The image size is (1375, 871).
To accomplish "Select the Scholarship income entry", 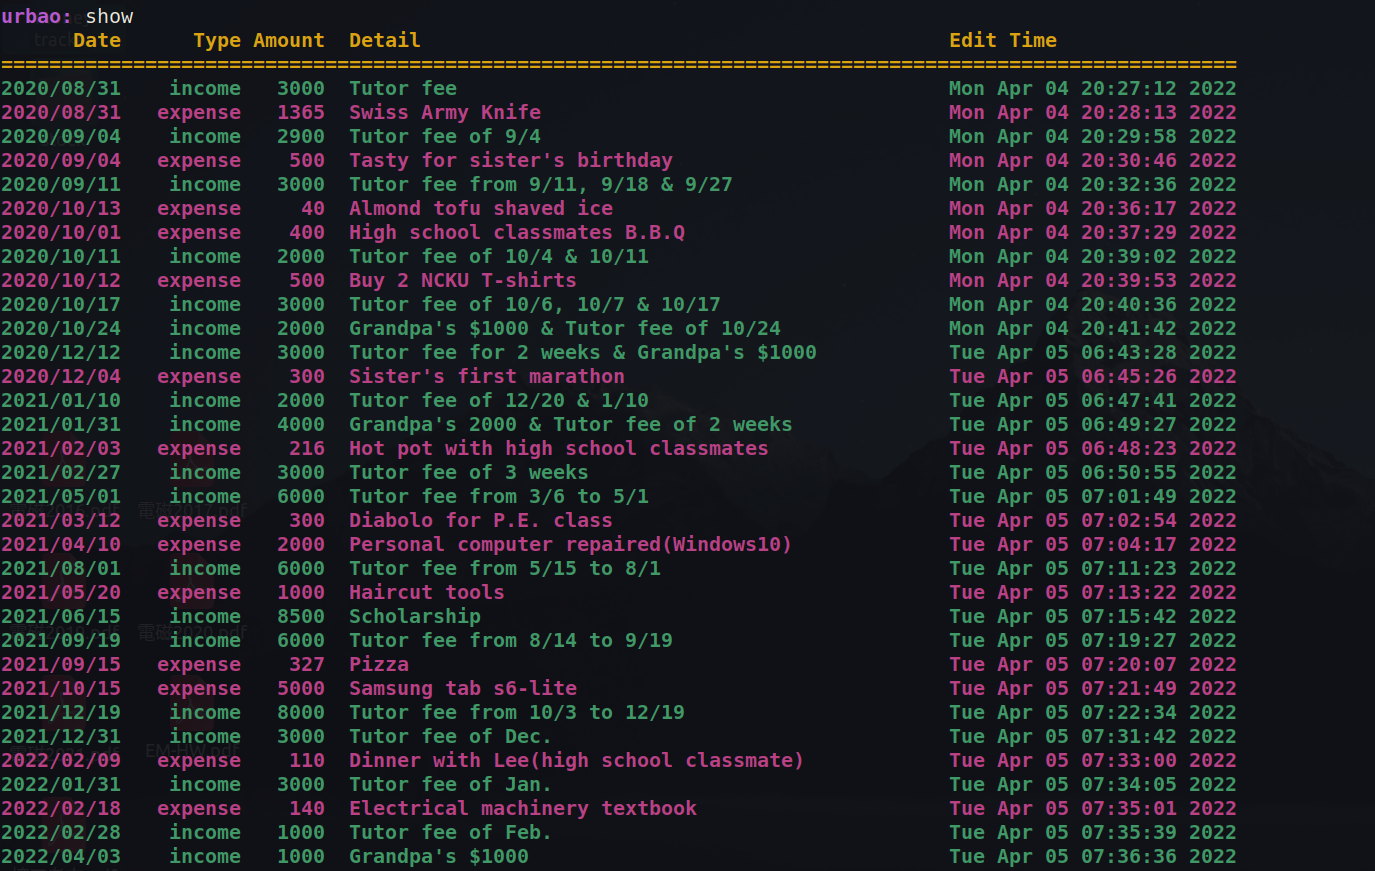I will tap(415, 616).
